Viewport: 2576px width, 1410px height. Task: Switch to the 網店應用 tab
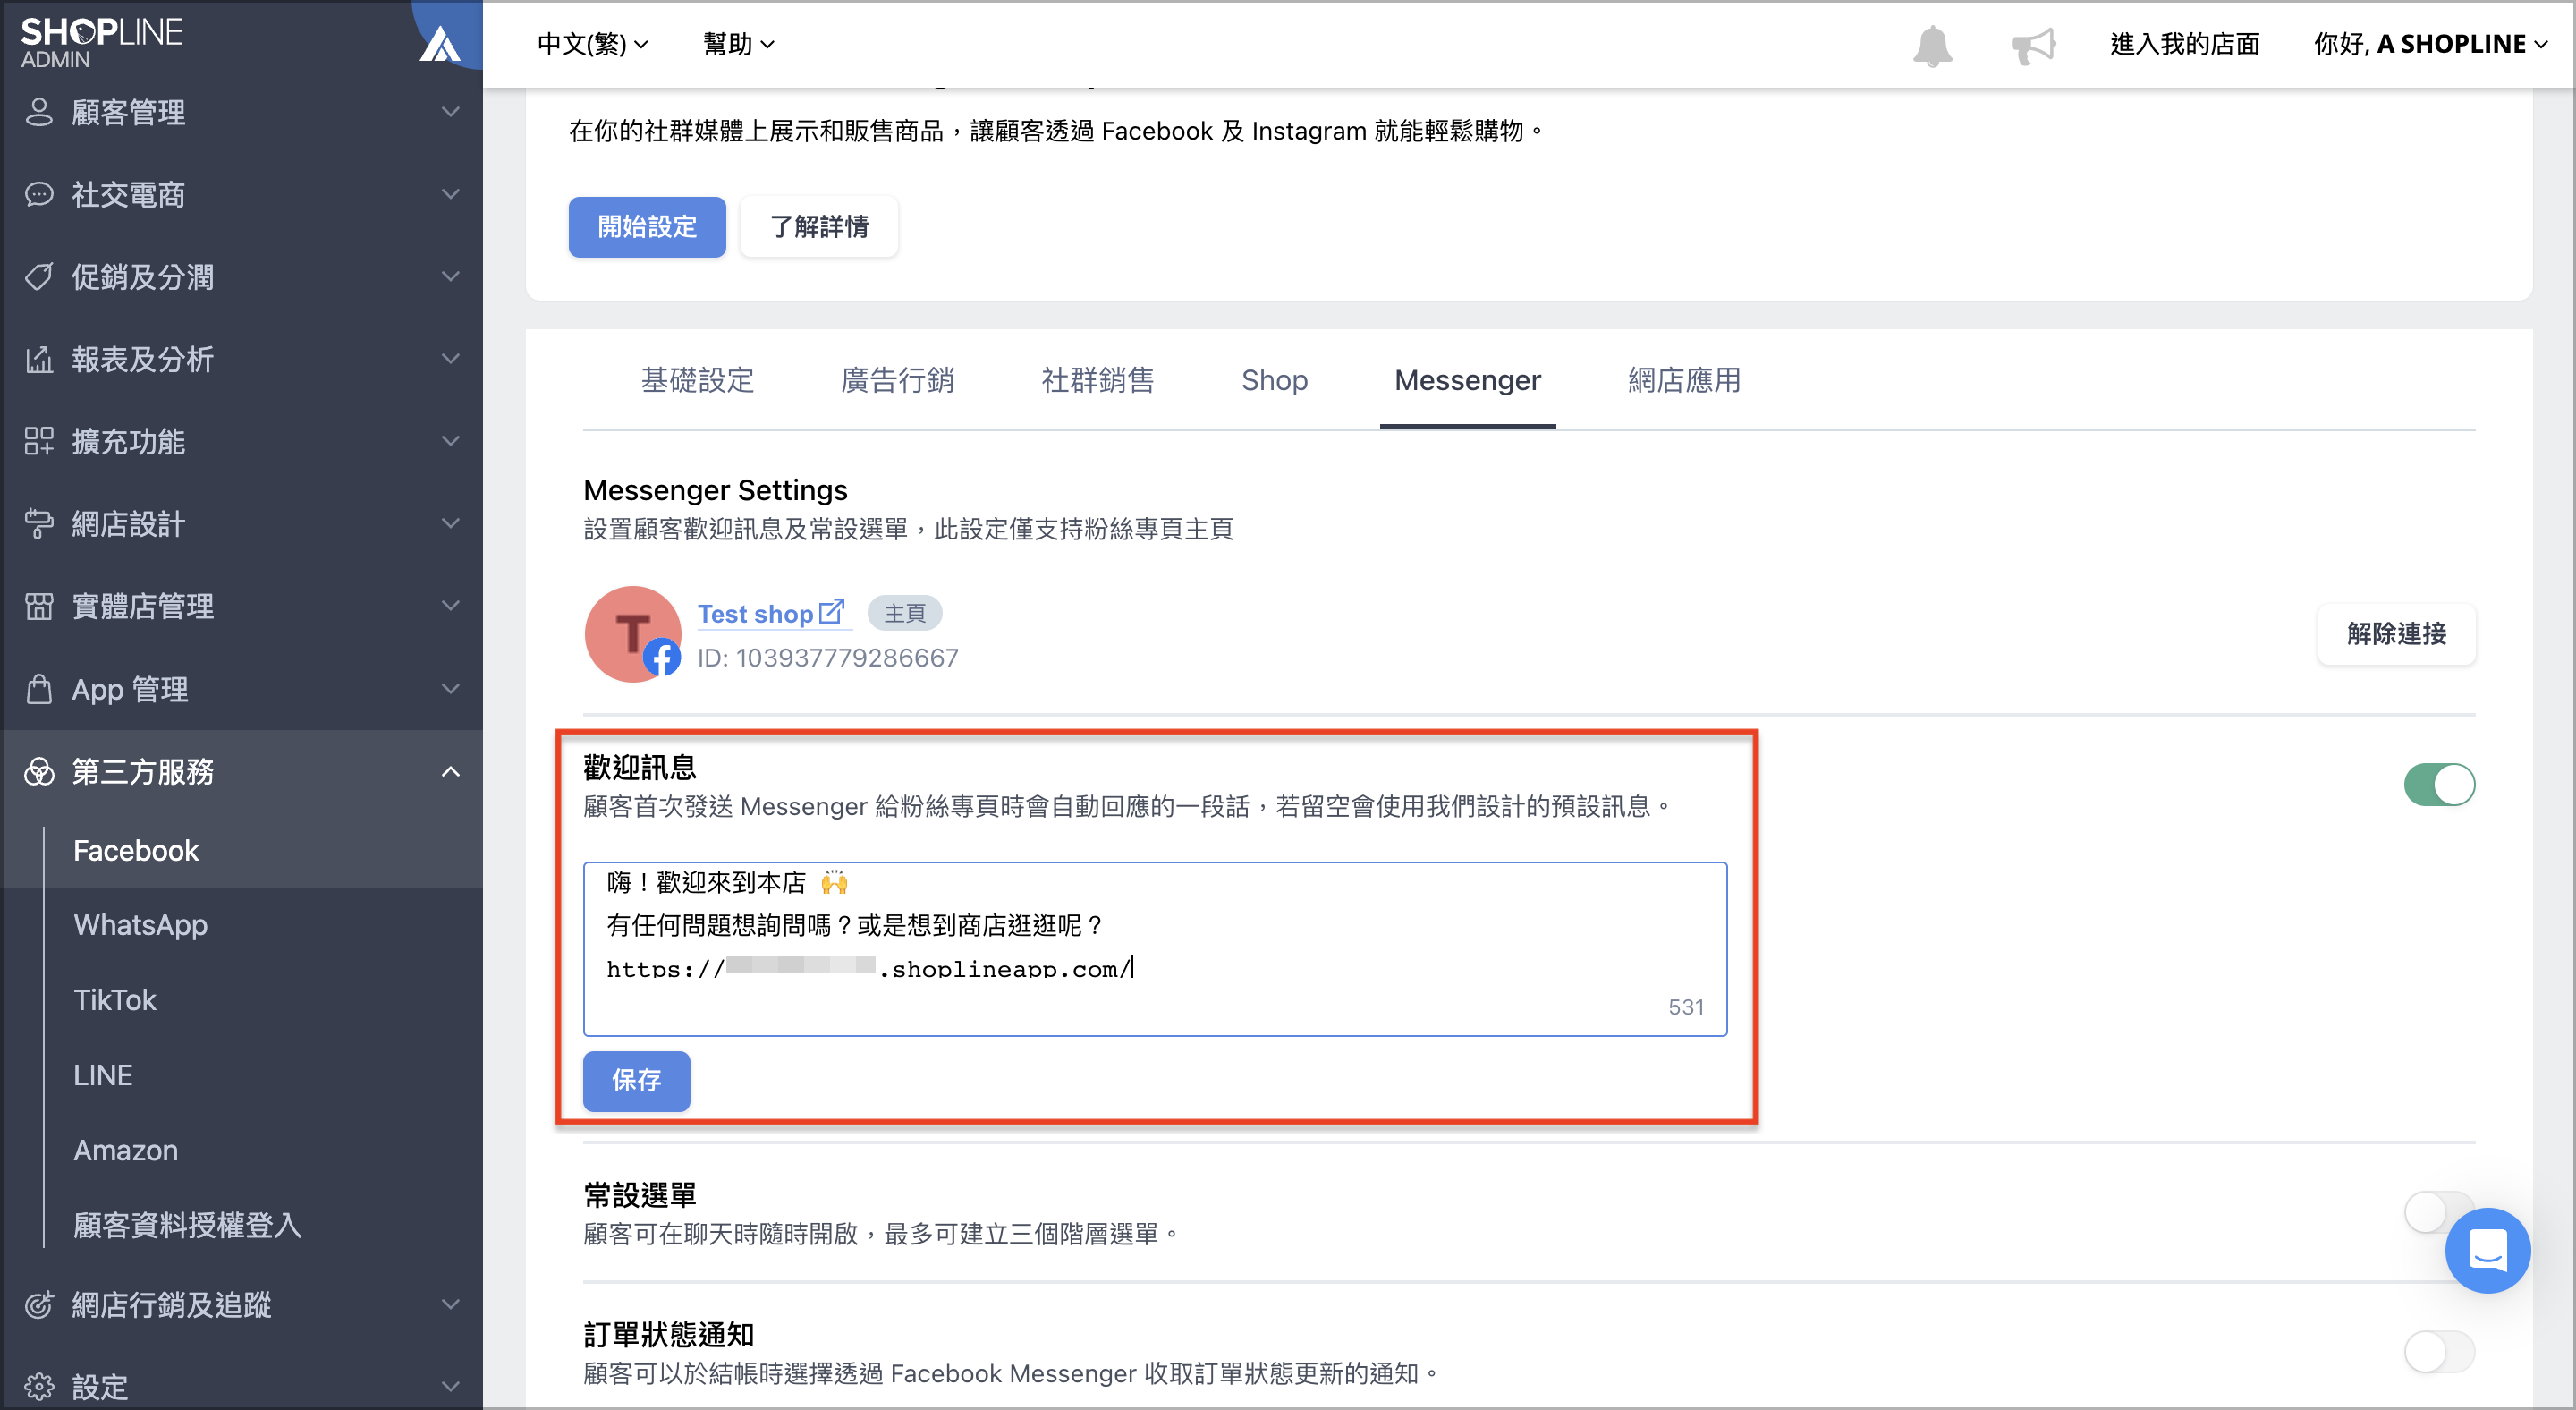point(1684,380)
